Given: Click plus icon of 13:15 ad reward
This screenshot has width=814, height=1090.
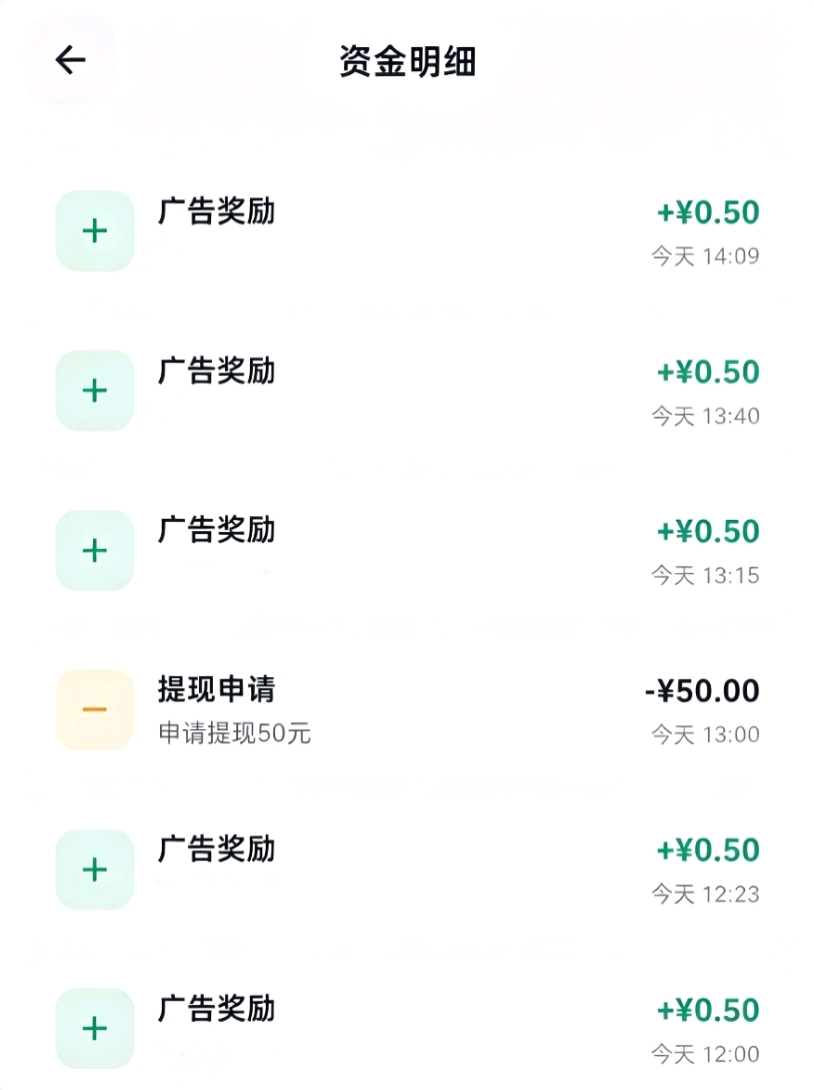Looking at the screenshot, I should [95, 550].
